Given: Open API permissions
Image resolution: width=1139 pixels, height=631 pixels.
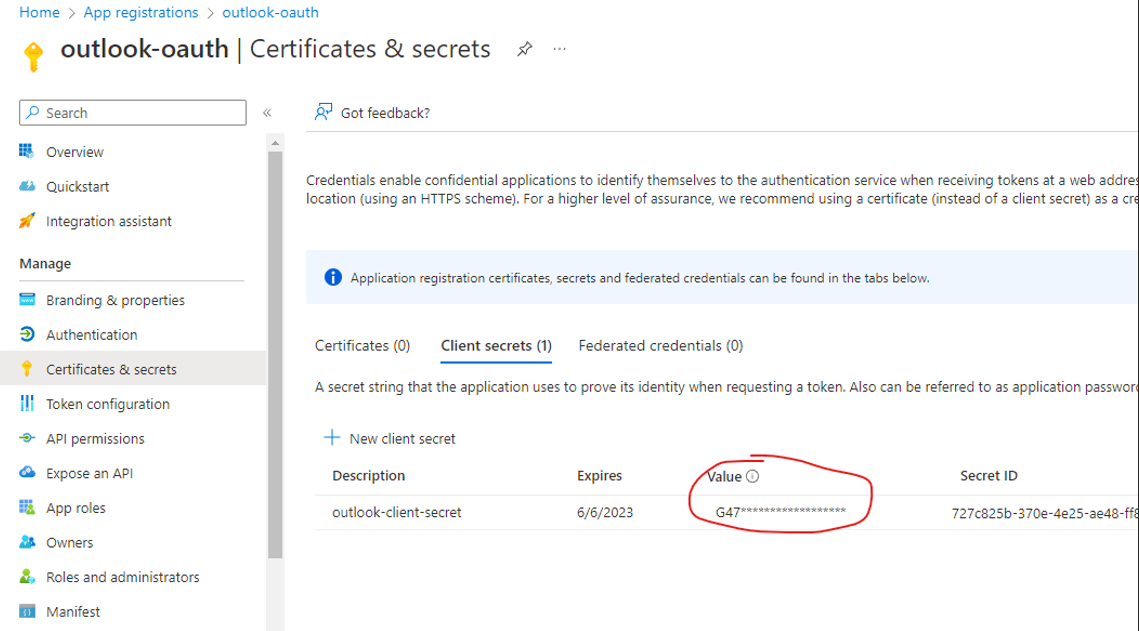Looking at the screenshot, I should pyautogui.click(x=95, y=439).
